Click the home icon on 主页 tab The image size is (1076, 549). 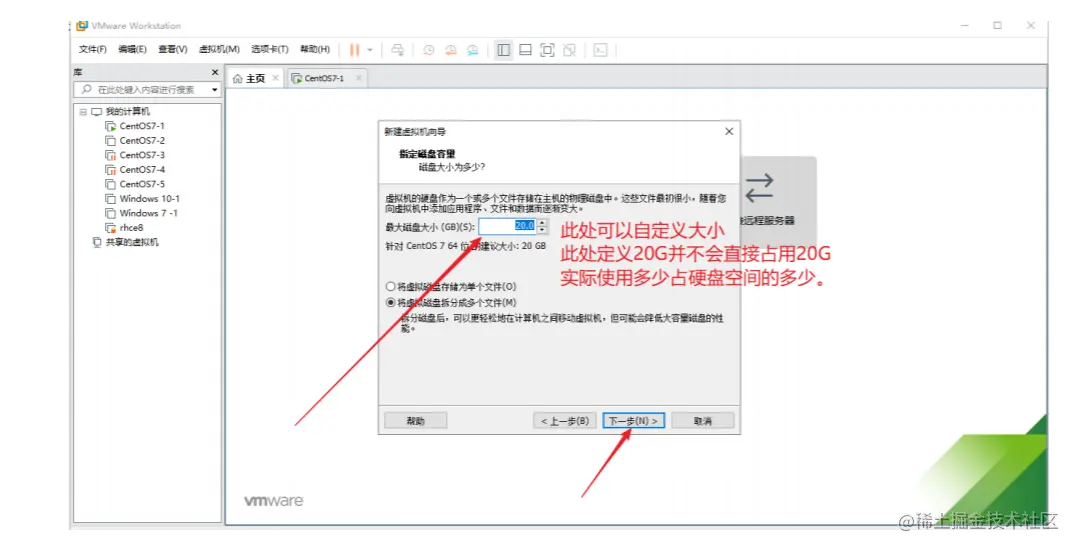237,78
